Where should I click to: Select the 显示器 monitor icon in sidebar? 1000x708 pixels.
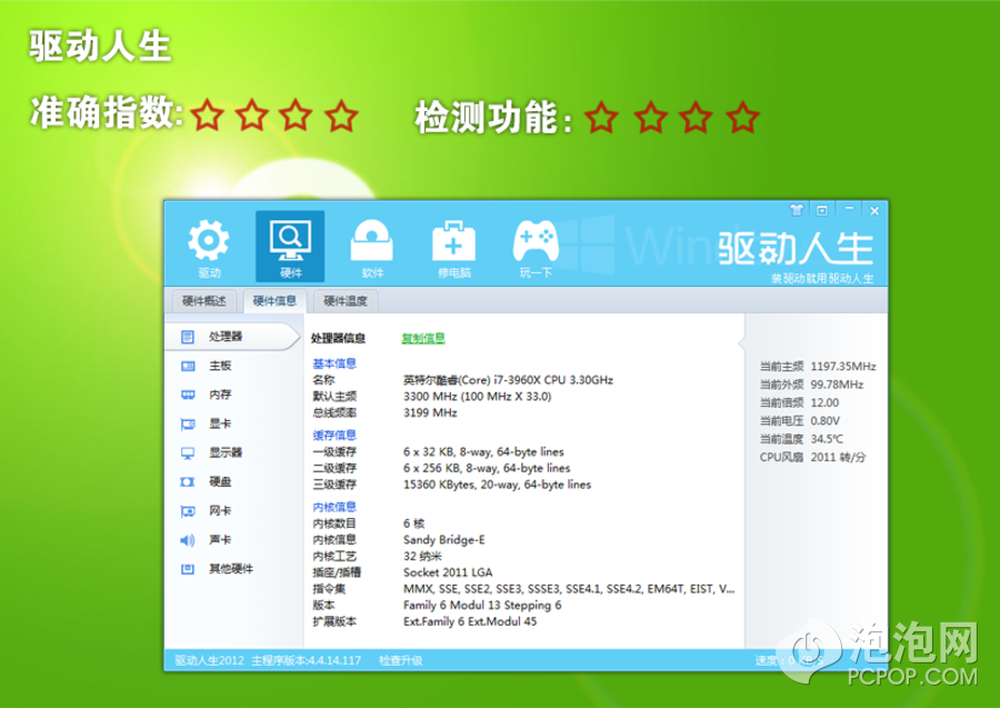click(188, 453)
